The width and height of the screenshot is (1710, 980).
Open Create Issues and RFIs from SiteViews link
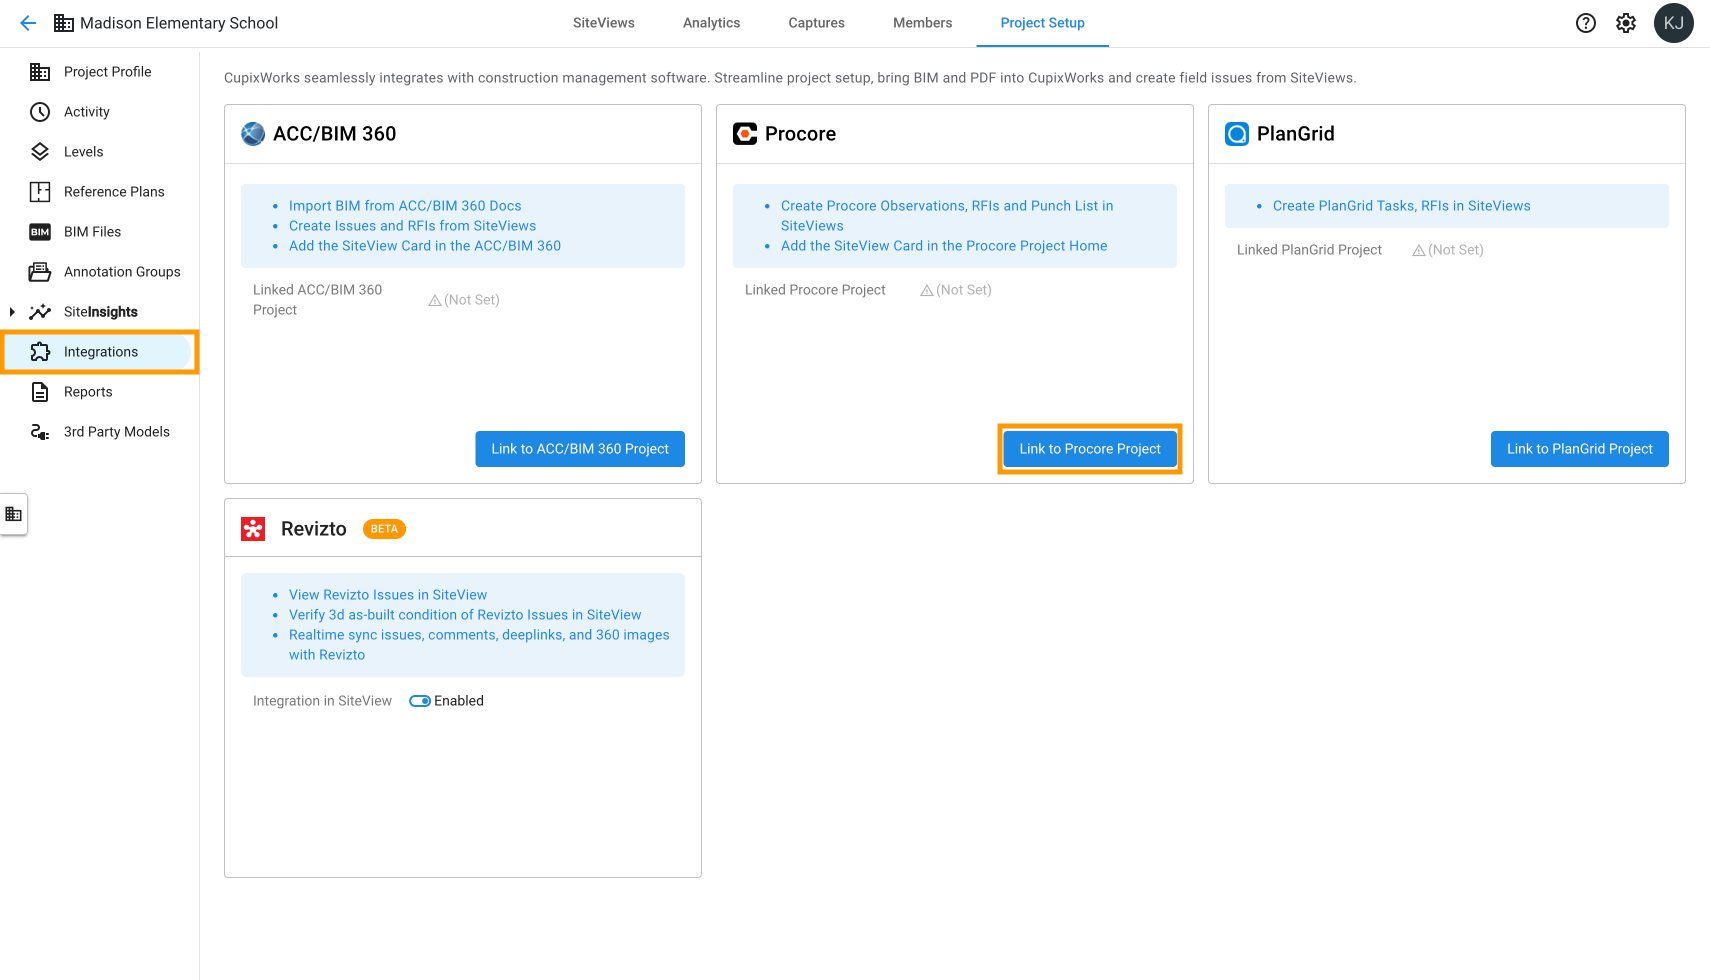(x=412, y=226)
